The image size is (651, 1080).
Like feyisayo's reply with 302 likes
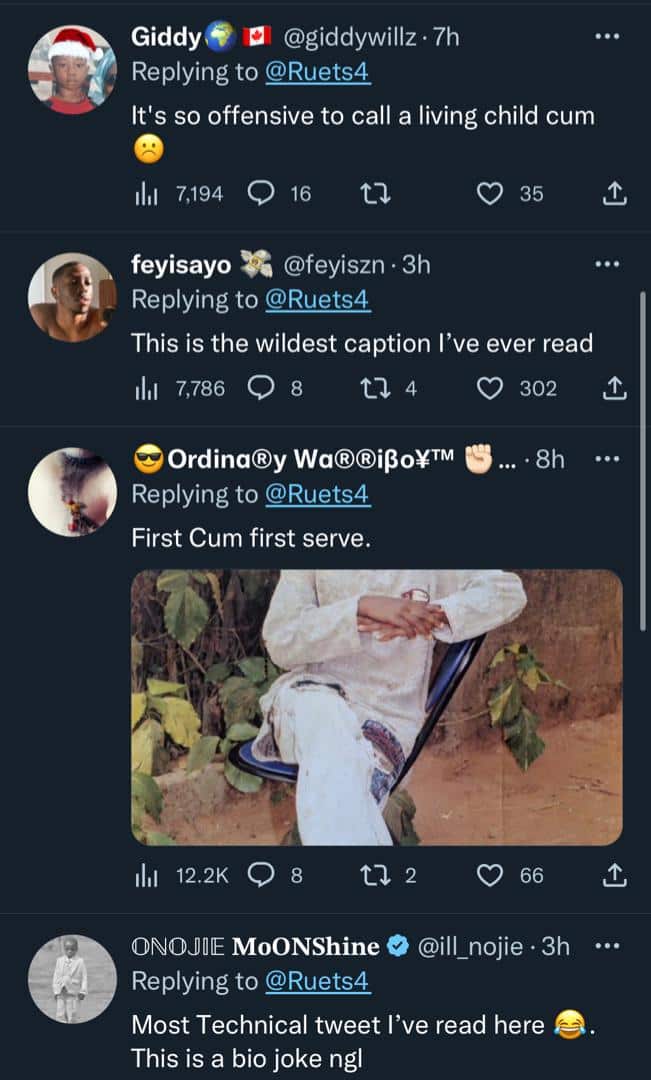tap(489, 388)
